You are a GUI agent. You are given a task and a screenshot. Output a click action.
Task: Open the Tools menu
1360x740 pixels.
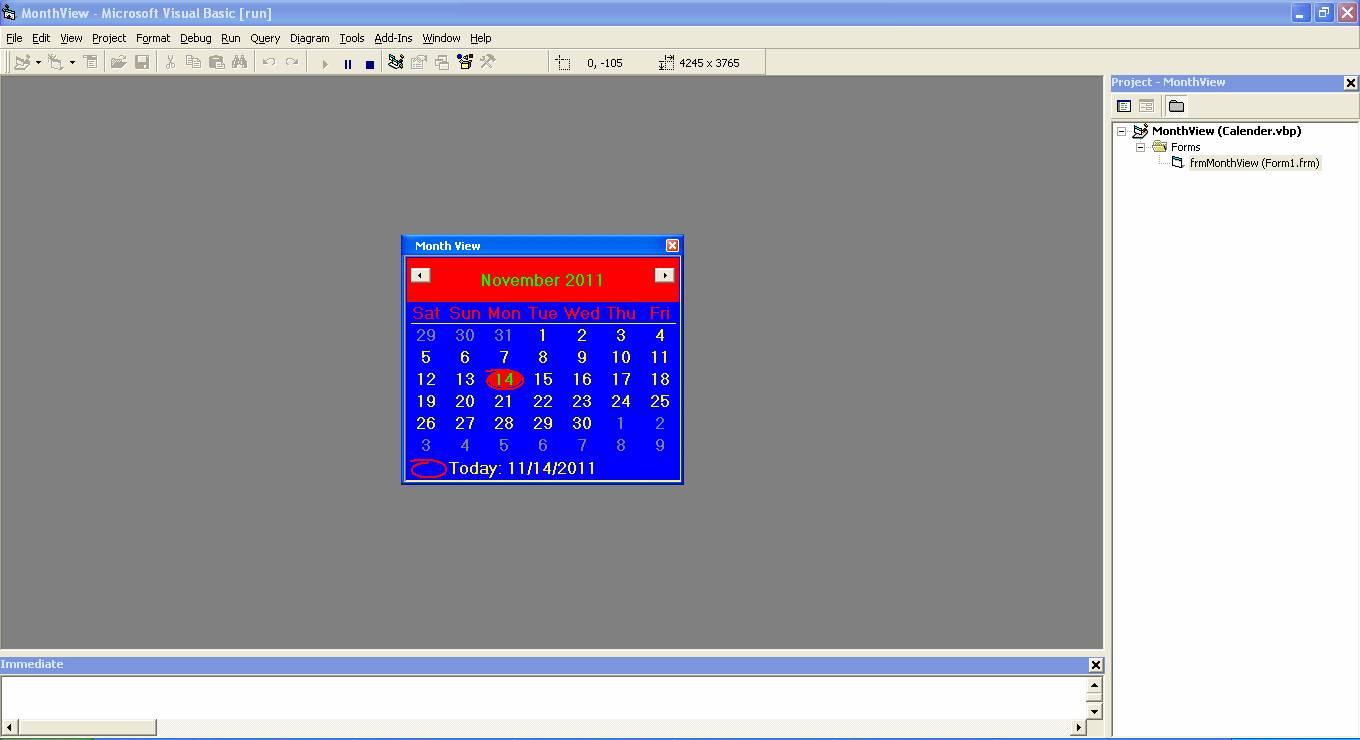coord(351,38)
